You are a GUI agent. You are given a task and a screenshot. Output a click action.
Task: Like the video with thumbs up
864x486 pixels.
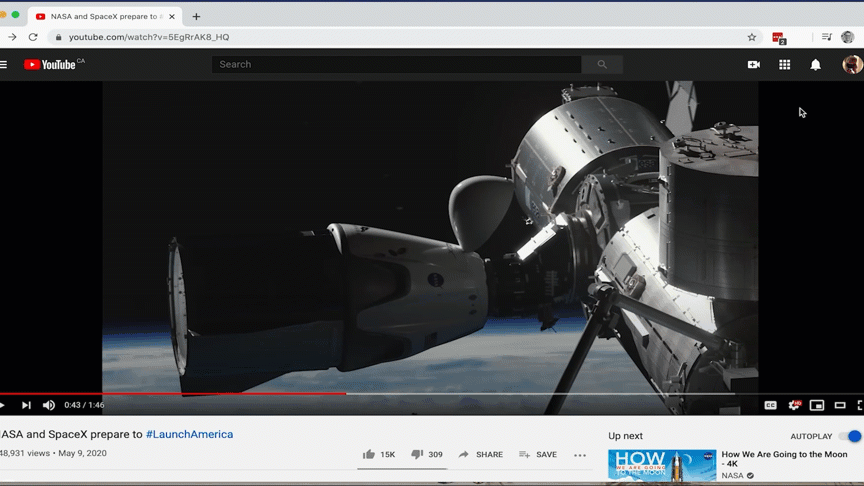click(369, 454)
